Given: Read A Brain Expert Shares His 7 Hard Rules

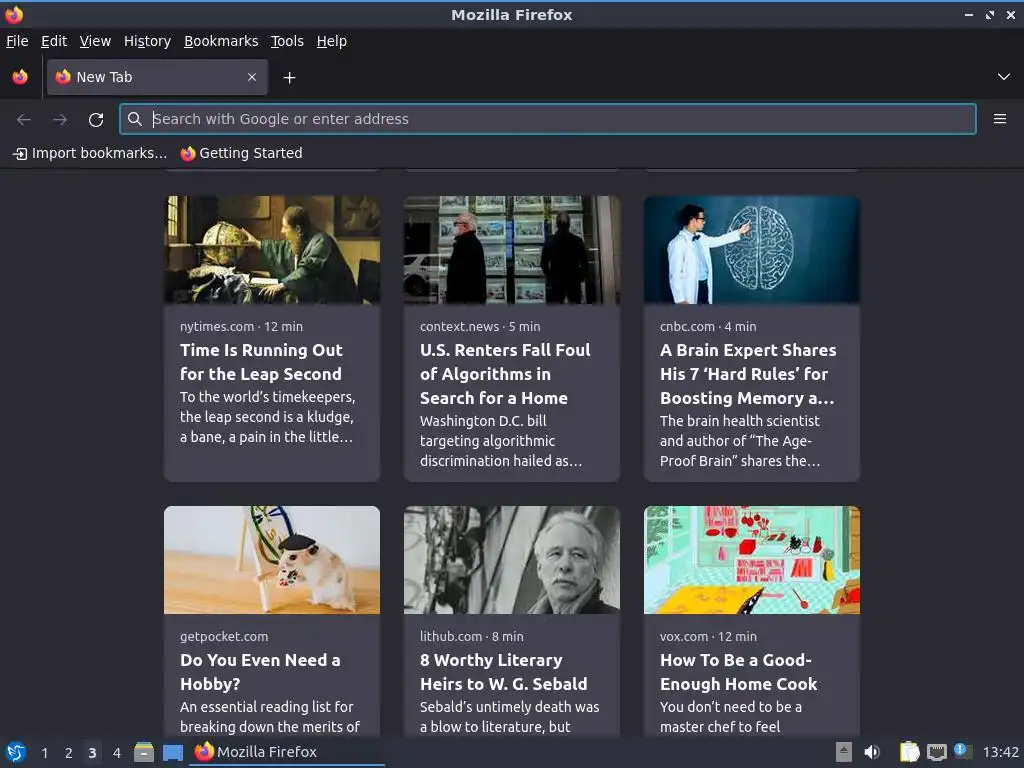Looking at the screenshot, I should [x=748, y=374].
